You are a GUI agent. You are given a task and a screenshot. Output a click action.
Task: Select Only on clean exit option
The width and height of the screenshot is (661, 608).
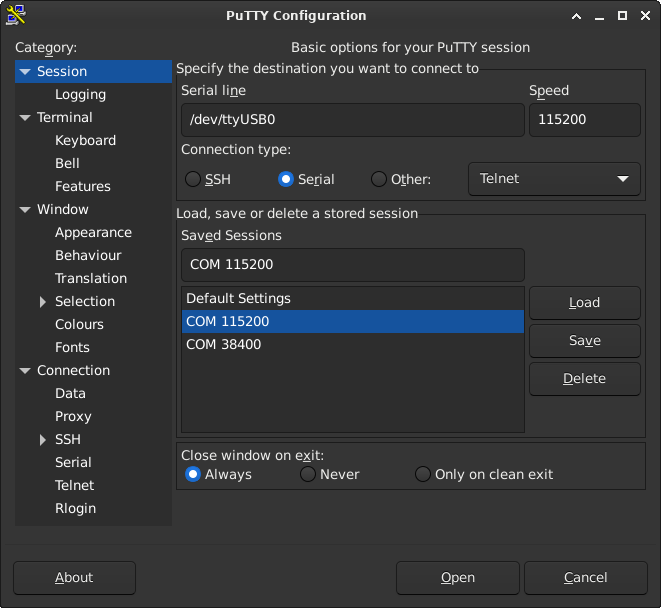coord(423,474)
